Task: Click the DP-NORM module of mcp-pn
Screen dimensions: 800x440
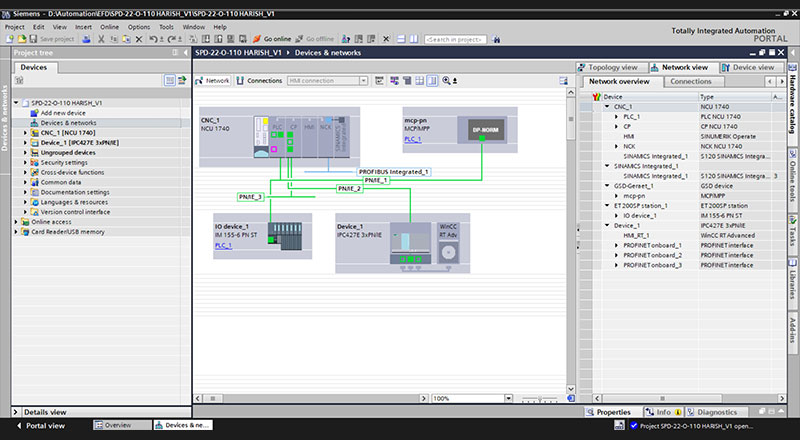Action: tap(485, 130)
